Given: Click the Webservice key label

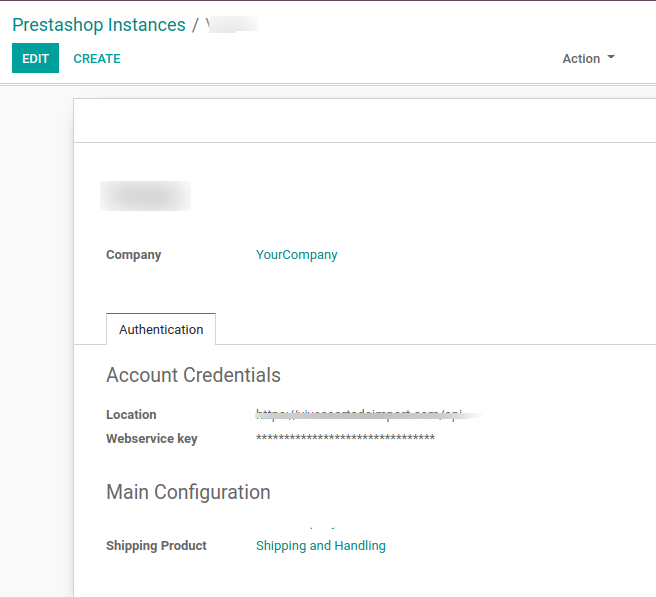Looking at the screenshot, I should (152, 438).
